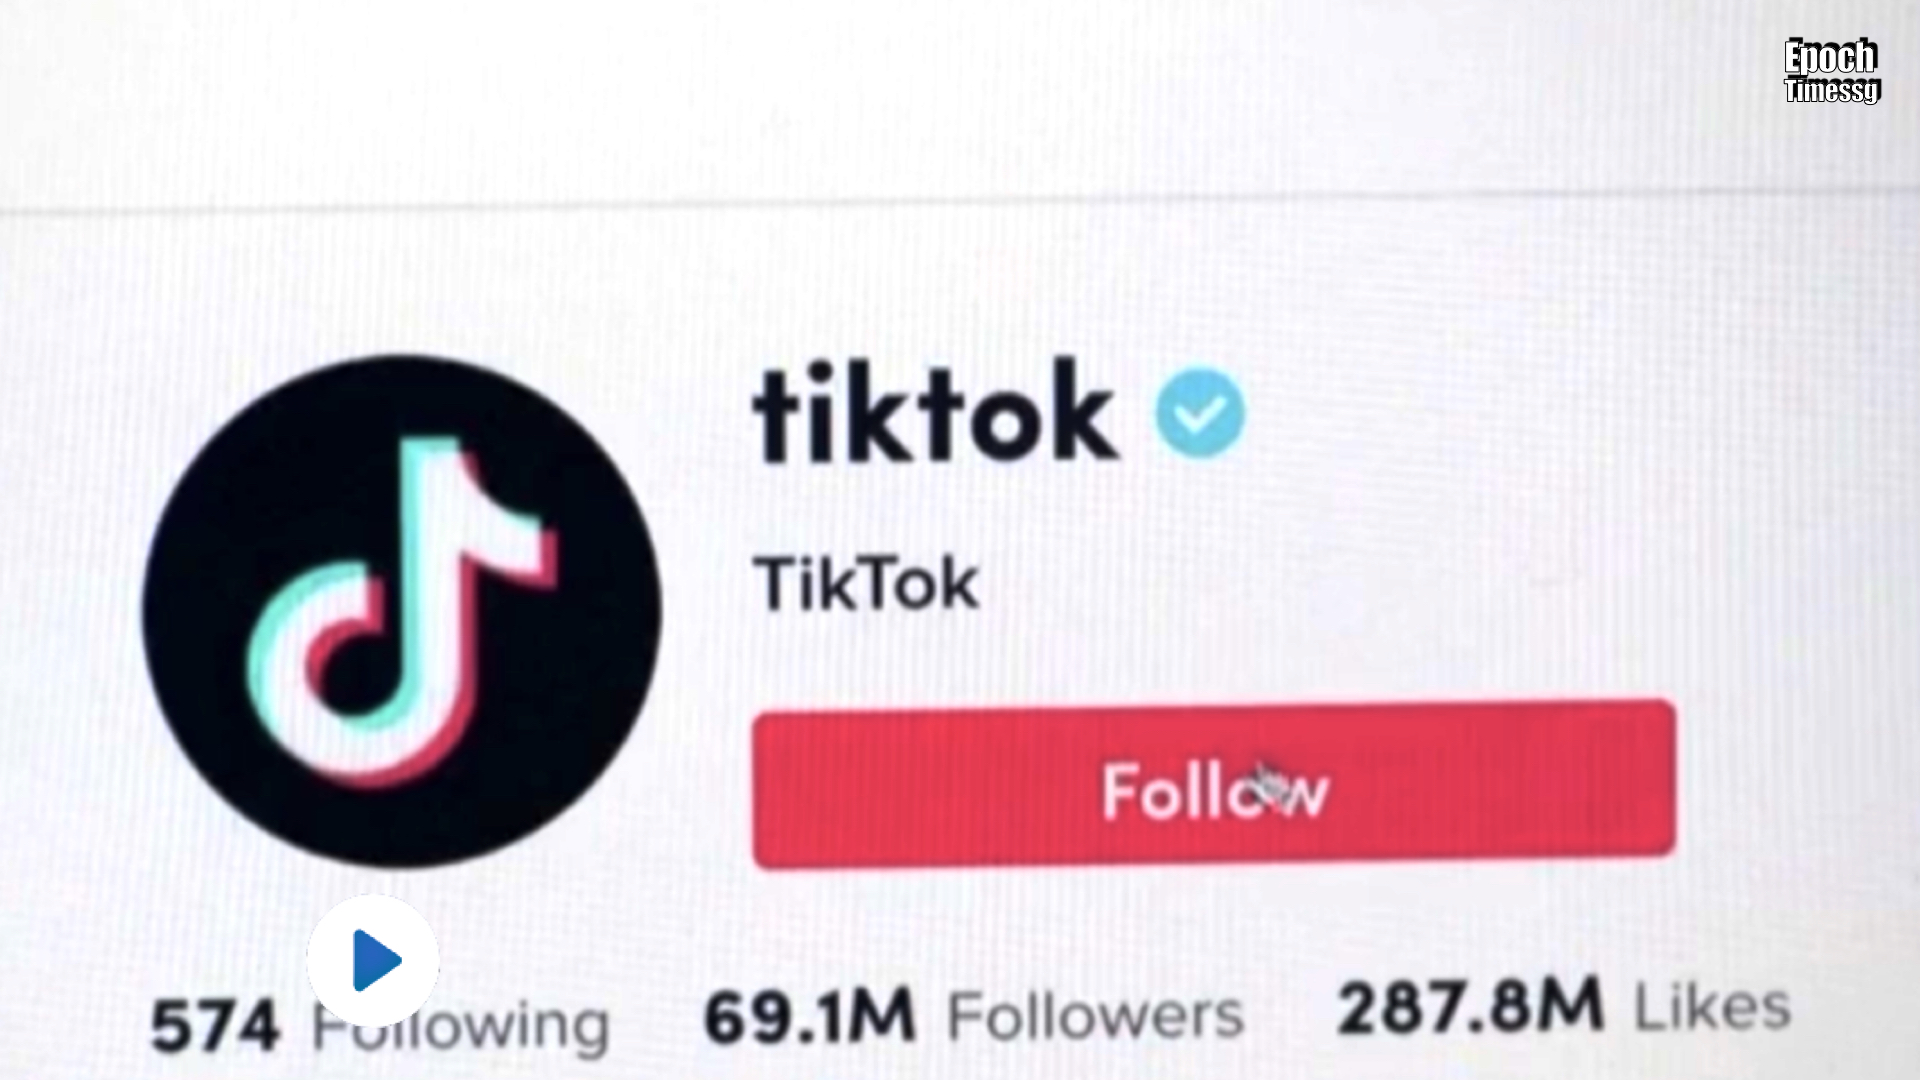The width and height of the screenshot is (1920, 1080).
Task: Click the word 'Timessg' in the watermark
Action: click(1832, 90)
